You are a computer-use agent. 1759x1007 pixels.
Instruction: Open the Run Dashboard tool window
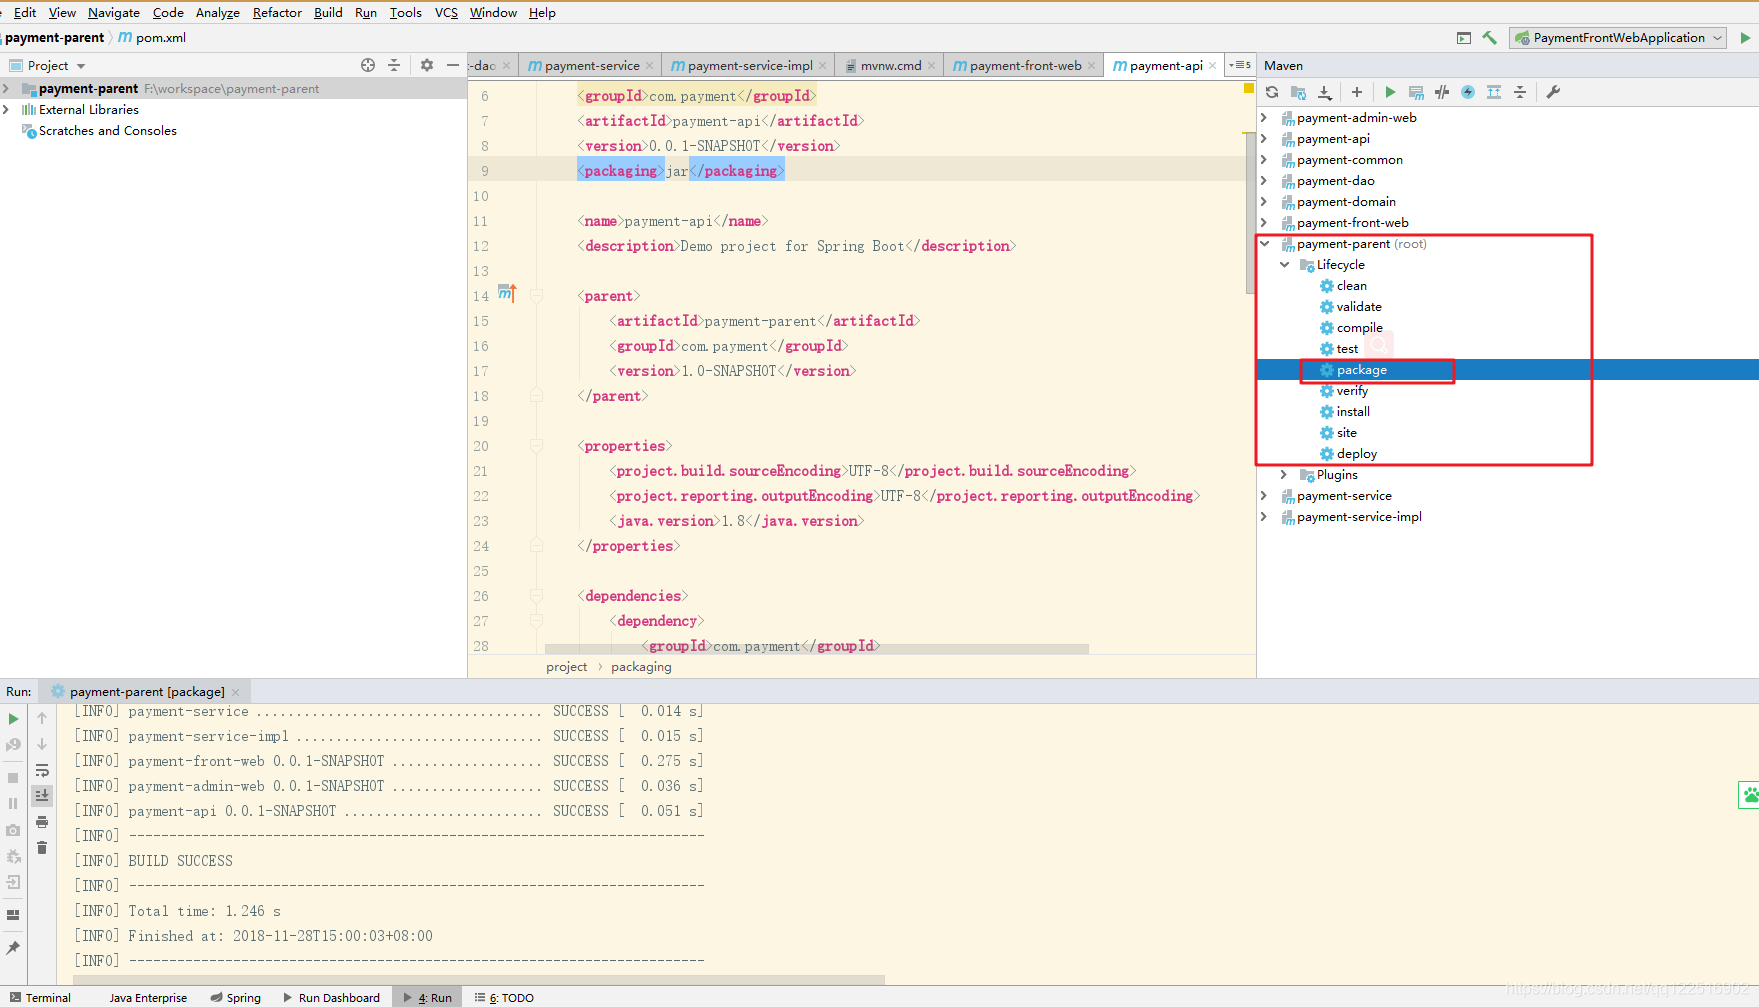[332, 997]
